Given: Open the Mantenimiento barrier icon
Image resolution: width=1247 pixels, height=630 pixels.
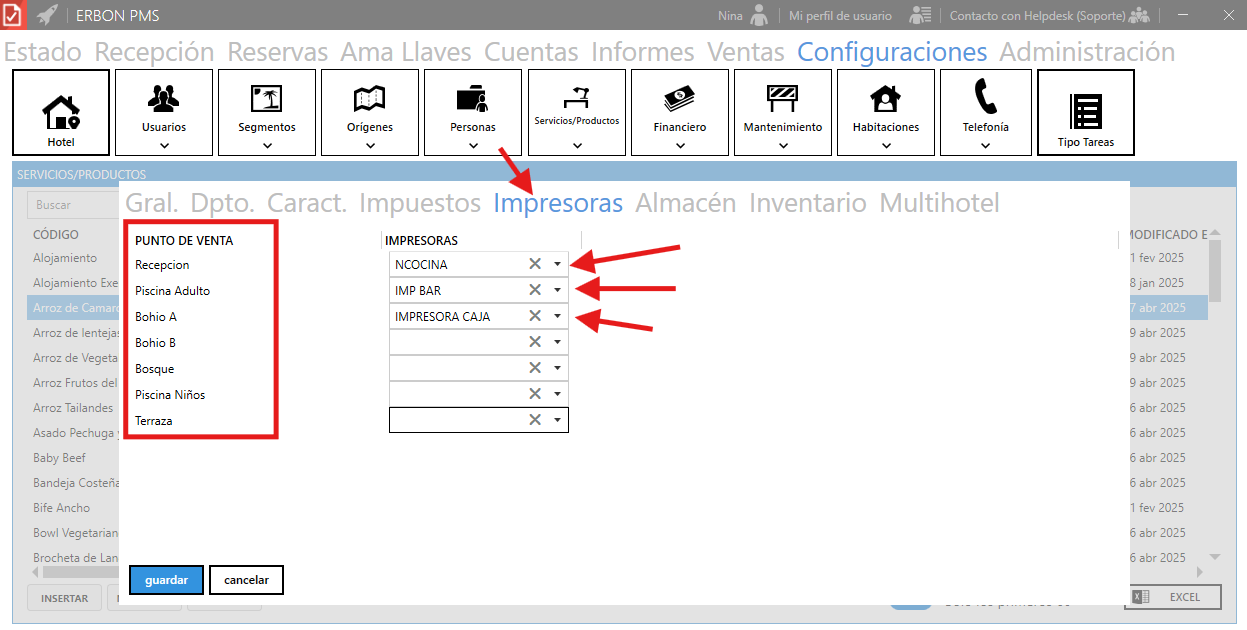Looking at the screenshot, I should 782,98.
